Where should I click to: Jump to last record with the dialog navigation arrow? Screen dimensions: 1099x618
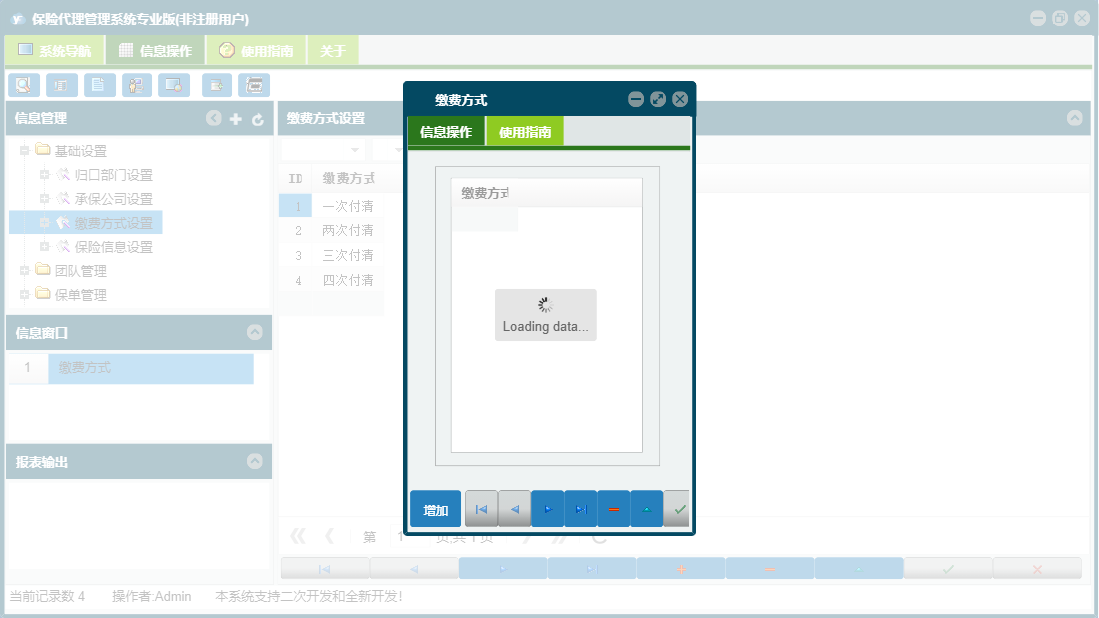click(x=580, y=508)
